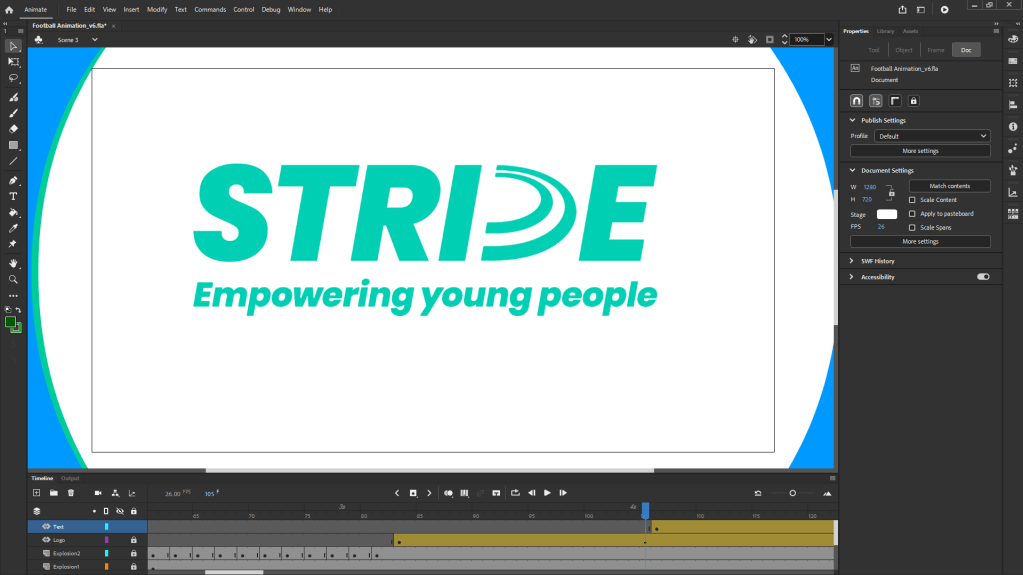The width and height of the screenshot is (1023, 575).
Task: Activate the Zoom magnifier tool
Action: [x=13, y=279]
